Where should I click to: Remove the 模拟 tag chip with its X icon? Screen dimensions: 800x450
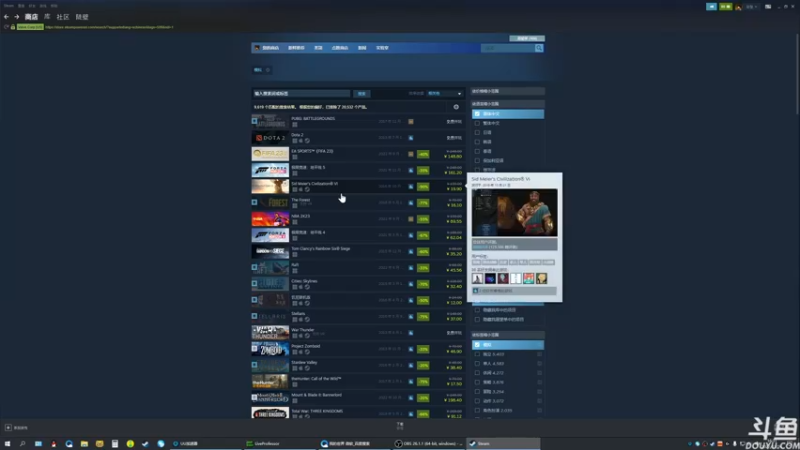(x=268, y=70)
